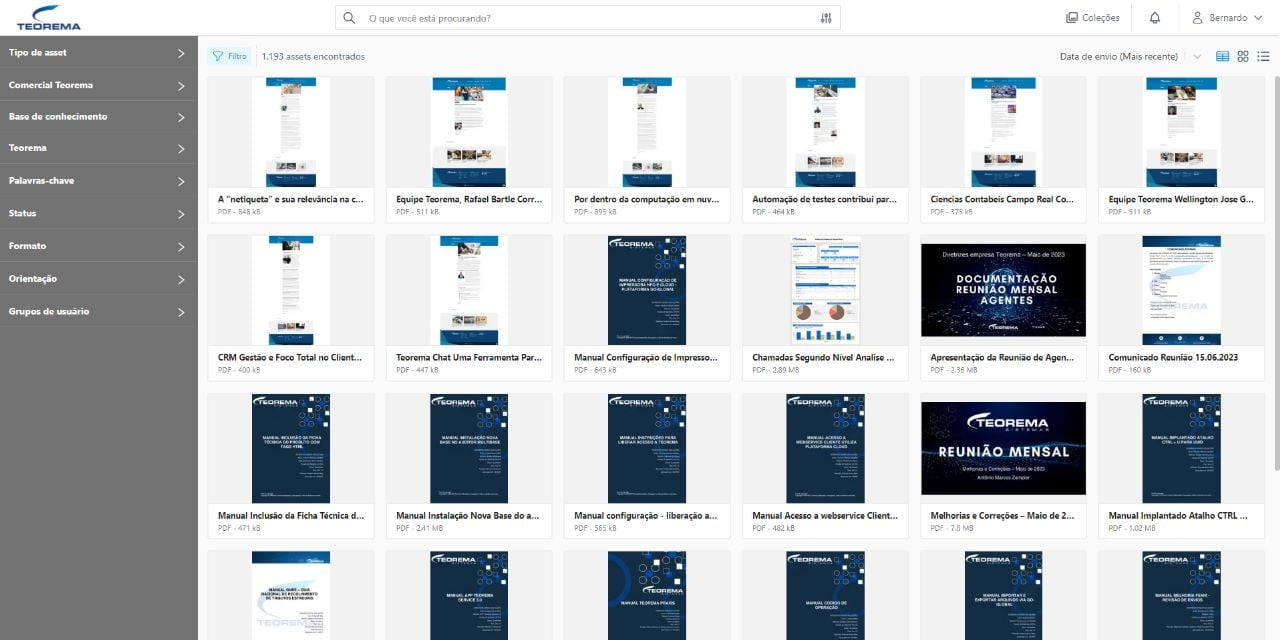Switch to the card view layout icon
This screenshot has height=640, width=1280.
pos(1223,57)
